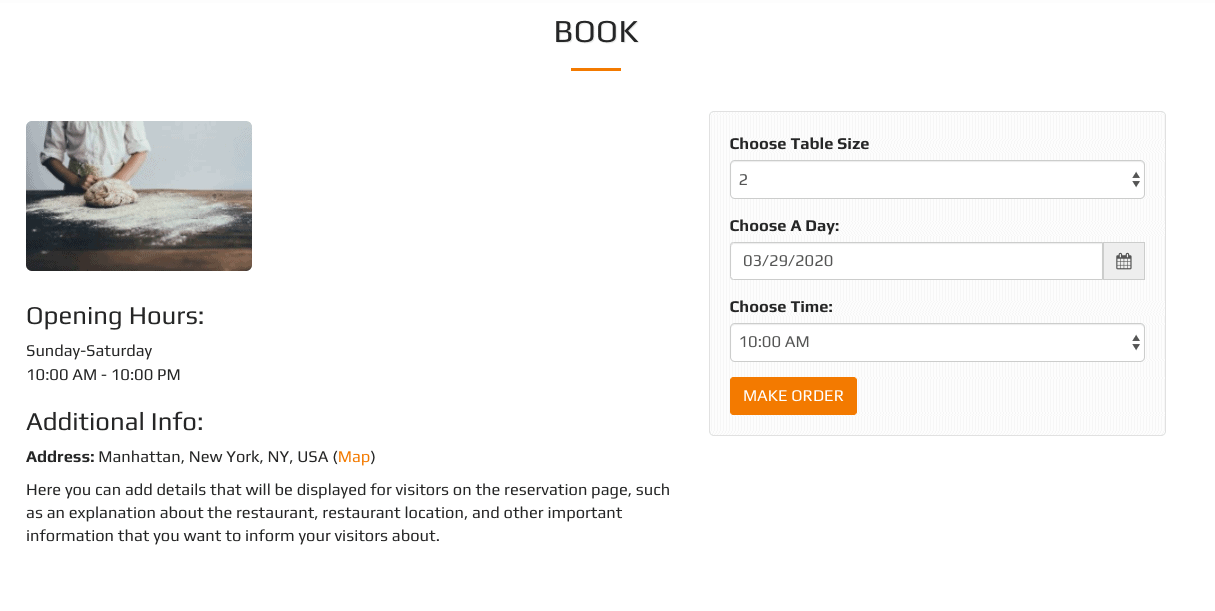1215x611 pixels.
Task: Click the Choose Table Size label
Action: coord(799,144)
